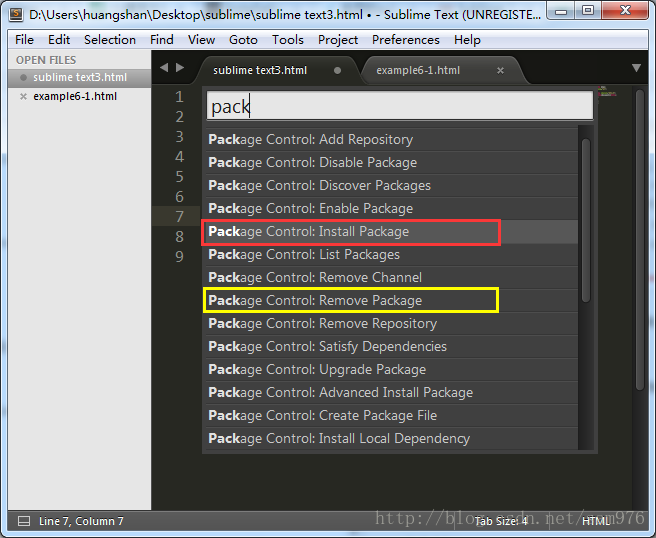
Task: Choose Package Control: Add Repository
Action: click(391, 139)
